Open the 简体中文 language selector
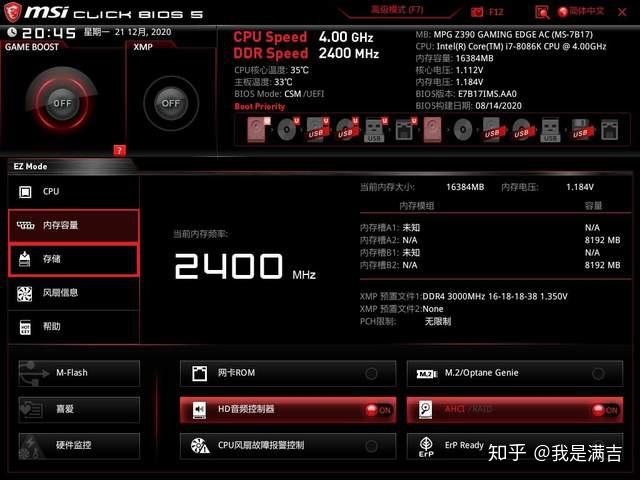This screenshot has height=480, width=640. pyautogui.click(x=581, y=11)
